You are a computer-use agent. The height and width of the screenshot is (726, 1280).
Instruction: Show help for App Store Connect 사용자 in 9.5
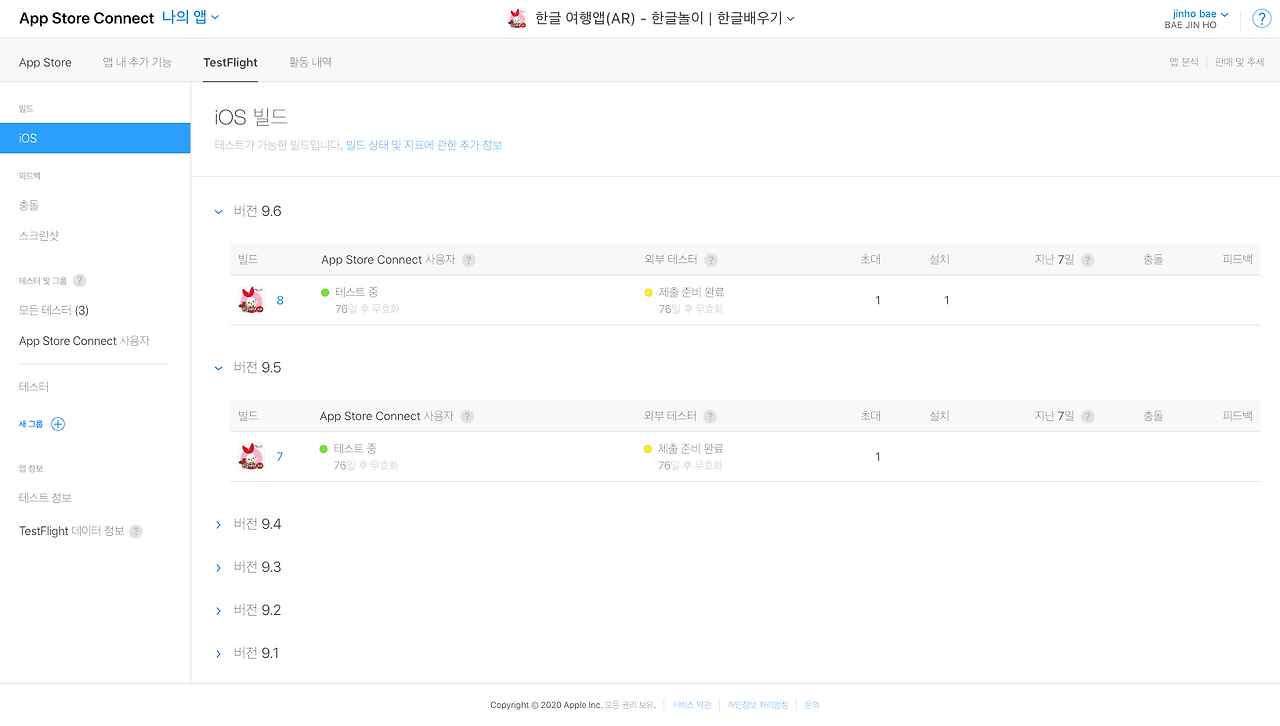pyautogui.click(x=467, y=417)
